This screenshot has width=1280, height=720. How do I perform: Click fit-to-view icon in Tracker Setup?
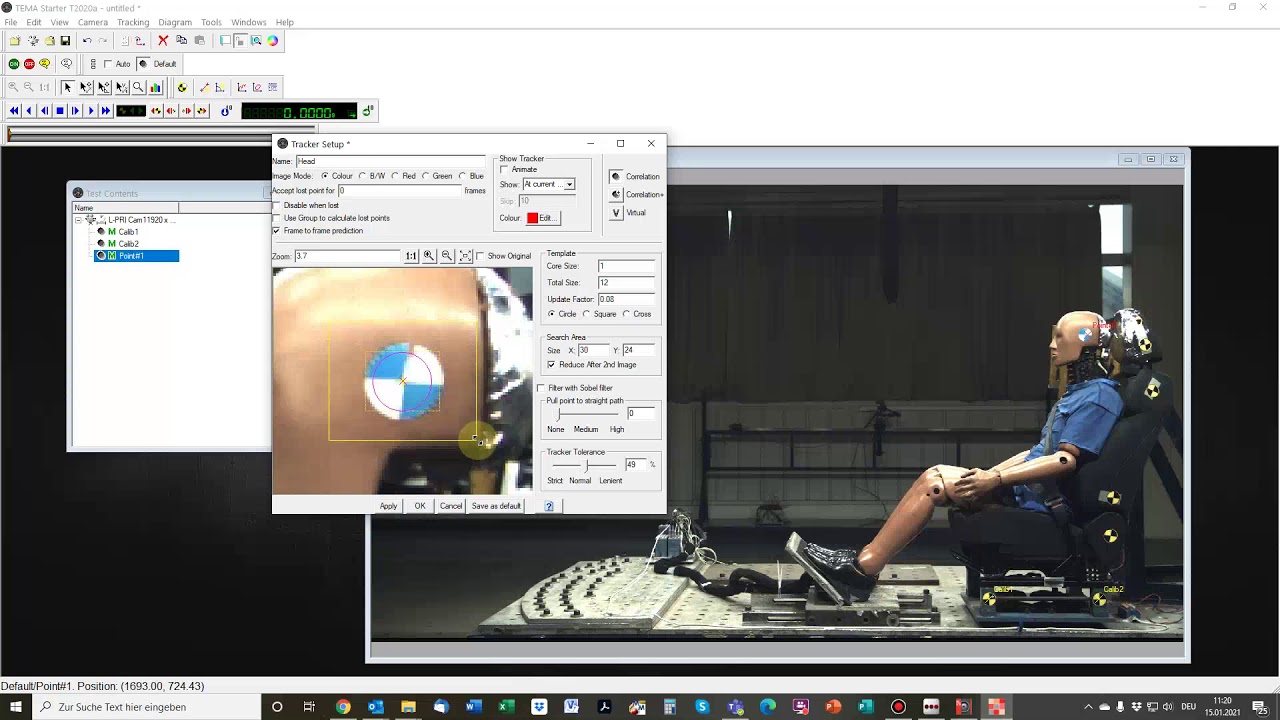coord(465,256)
